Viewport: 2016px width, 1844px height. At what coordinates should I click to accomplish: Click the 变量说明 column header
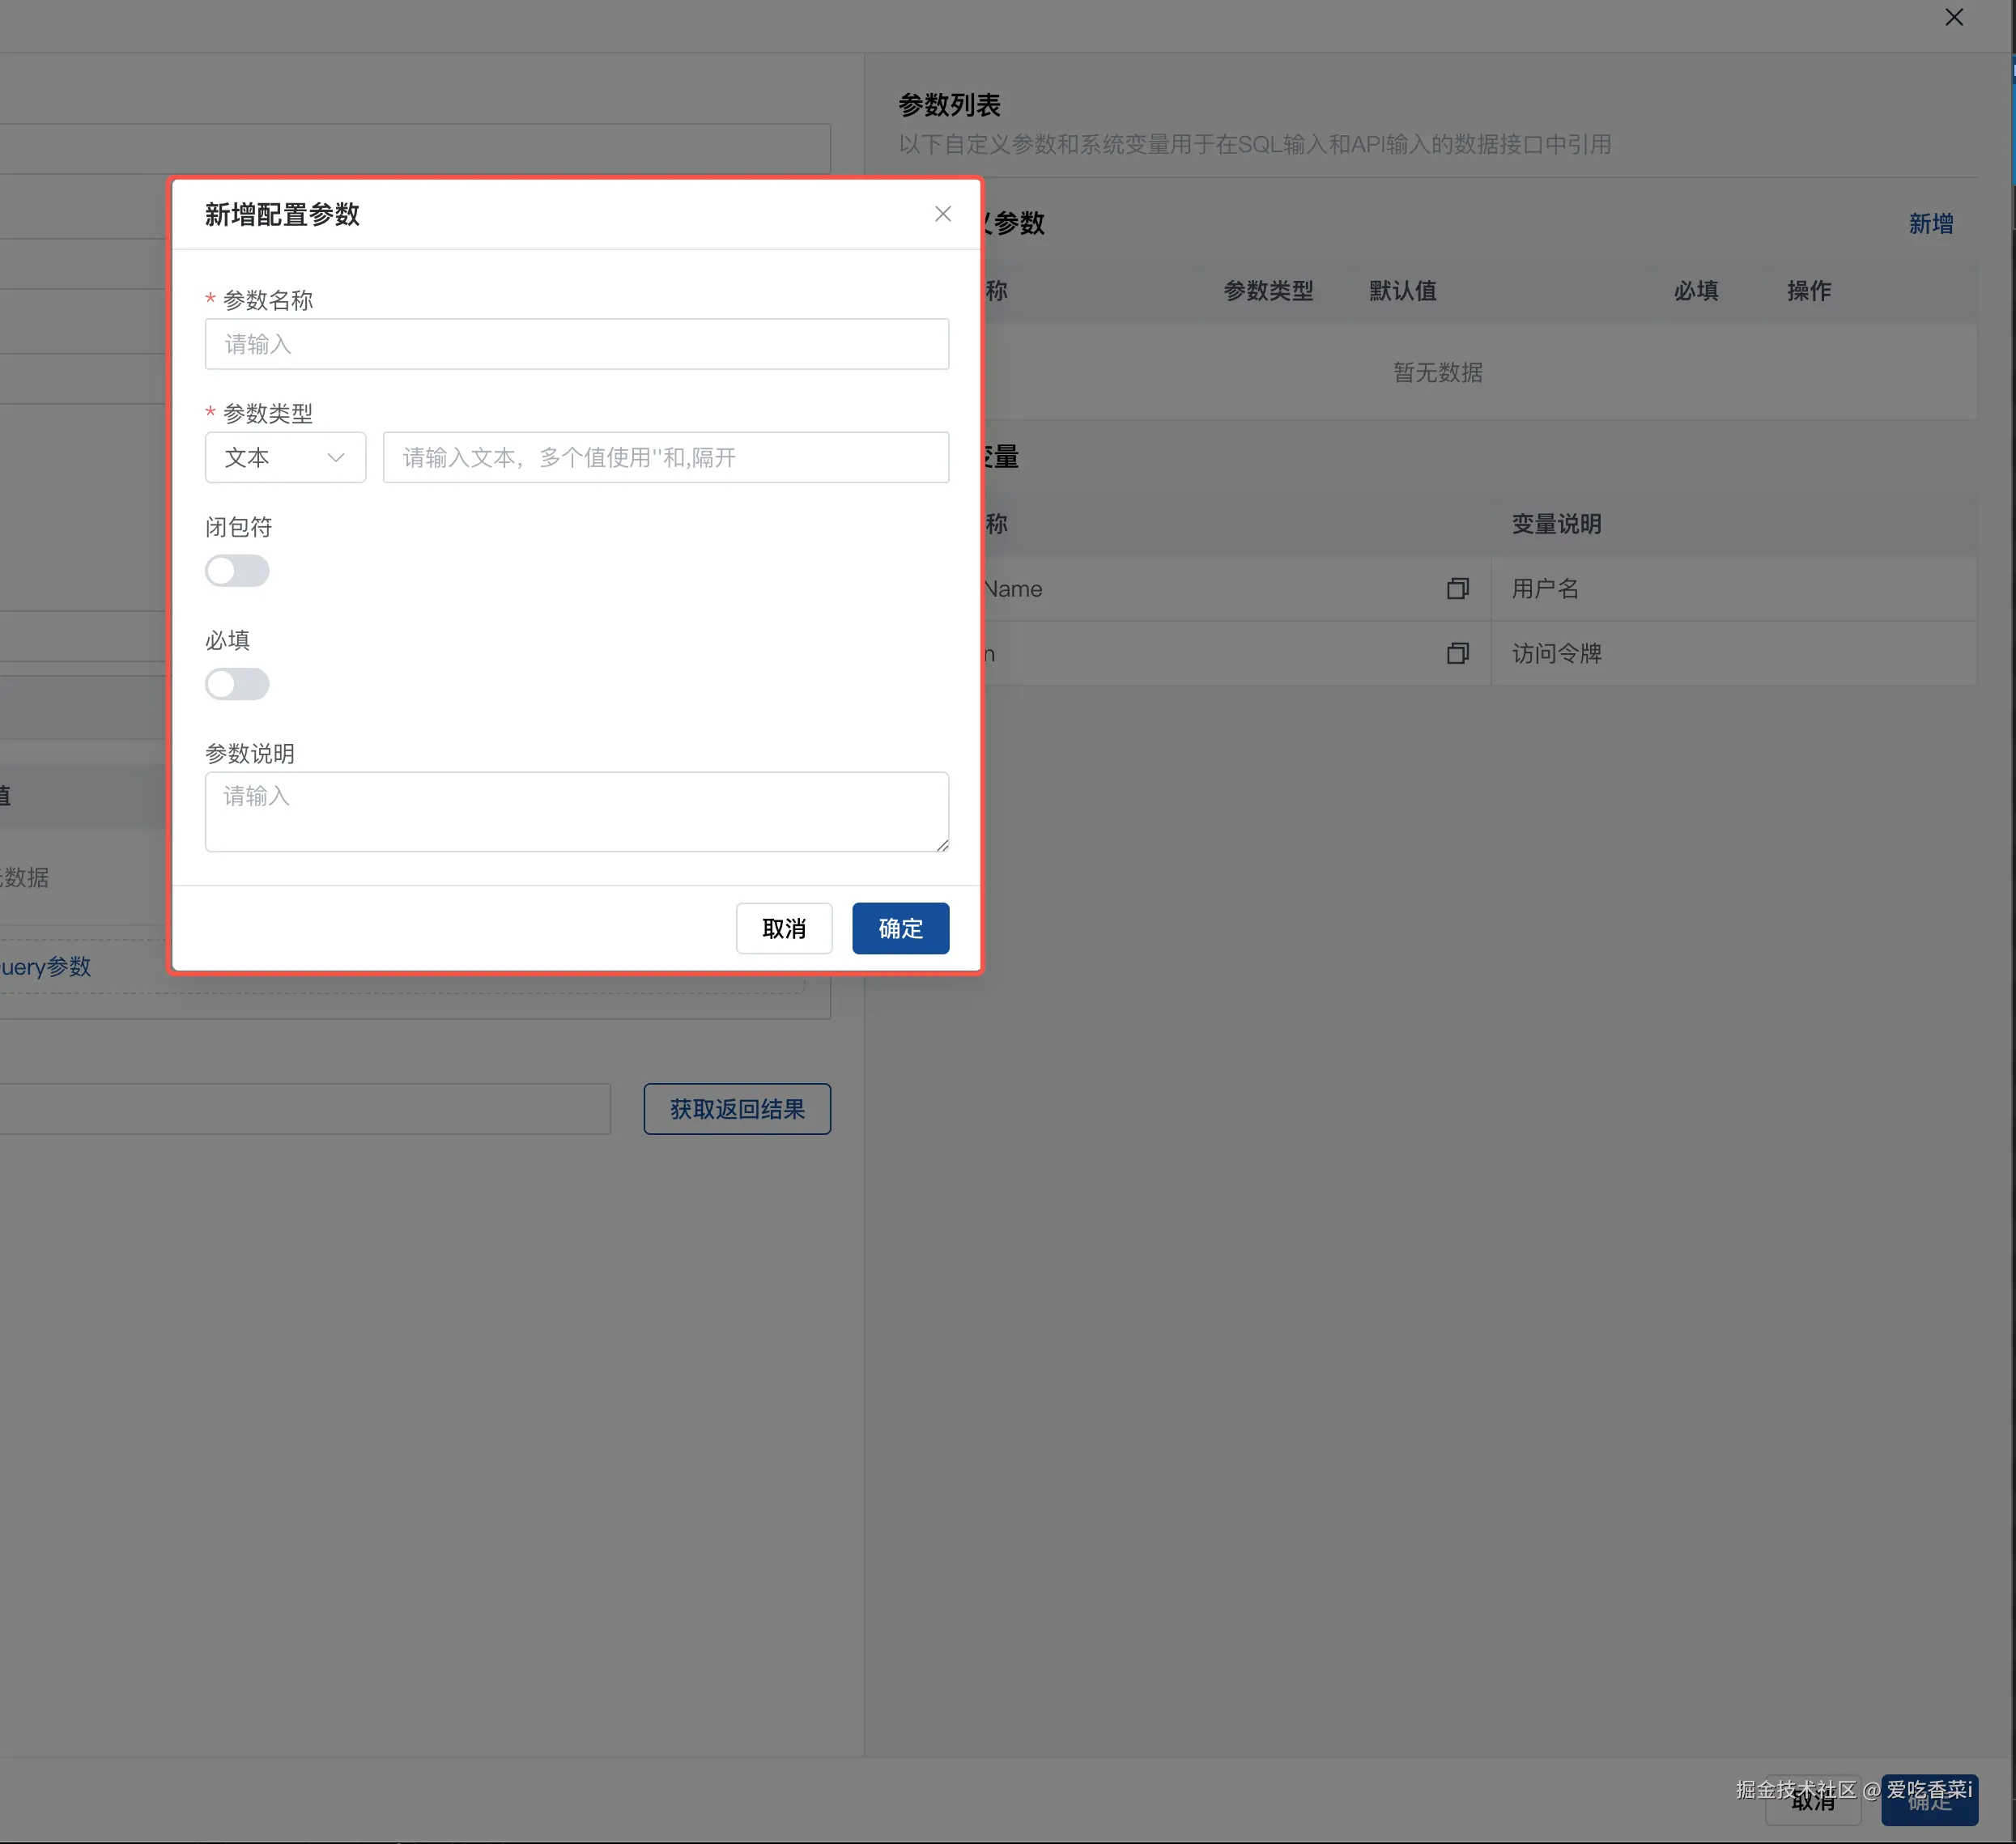1556,524
